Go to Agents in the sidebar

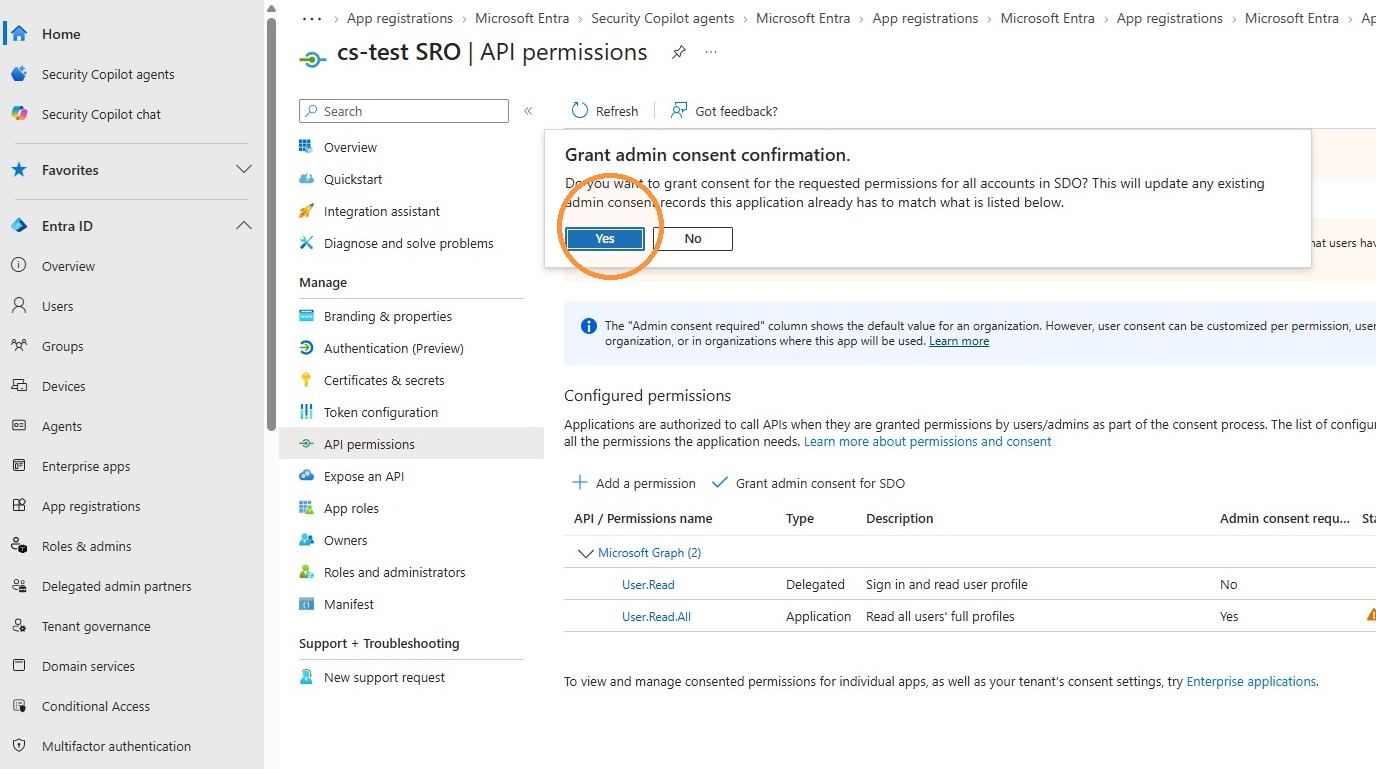pos(62,426)
